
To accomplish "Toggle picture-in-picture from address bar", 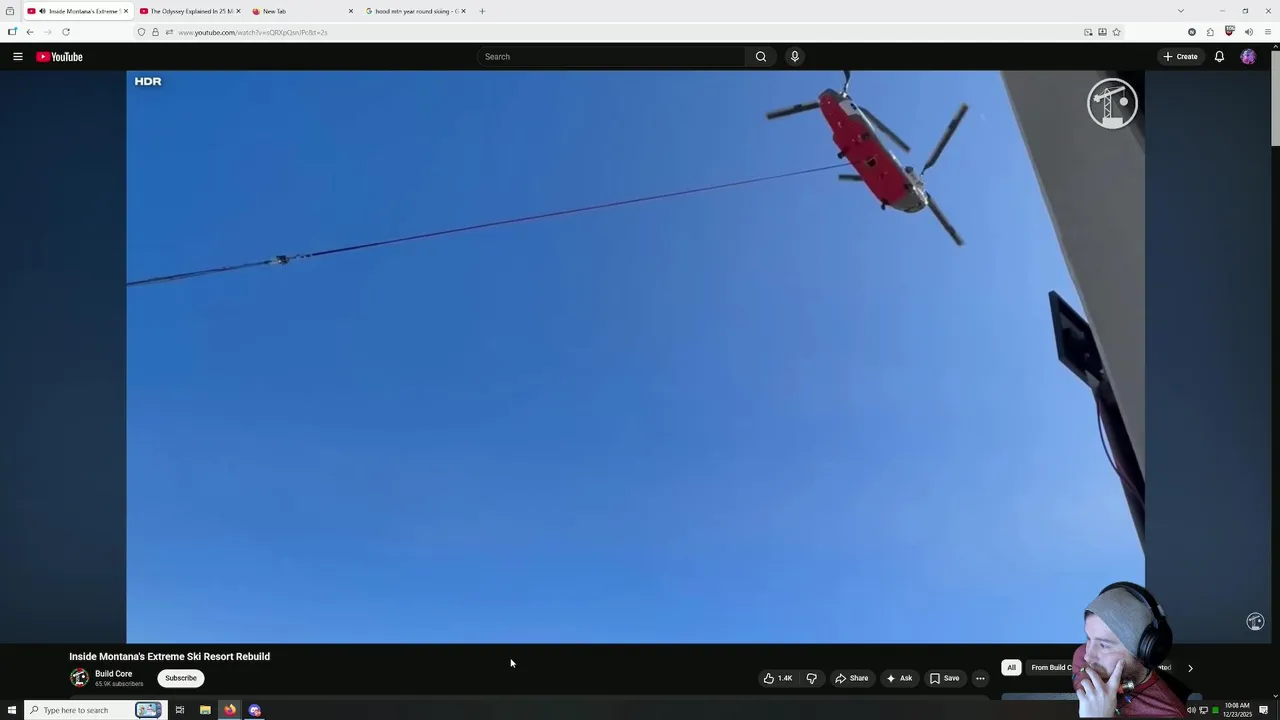I will (x=1088, y=32).
